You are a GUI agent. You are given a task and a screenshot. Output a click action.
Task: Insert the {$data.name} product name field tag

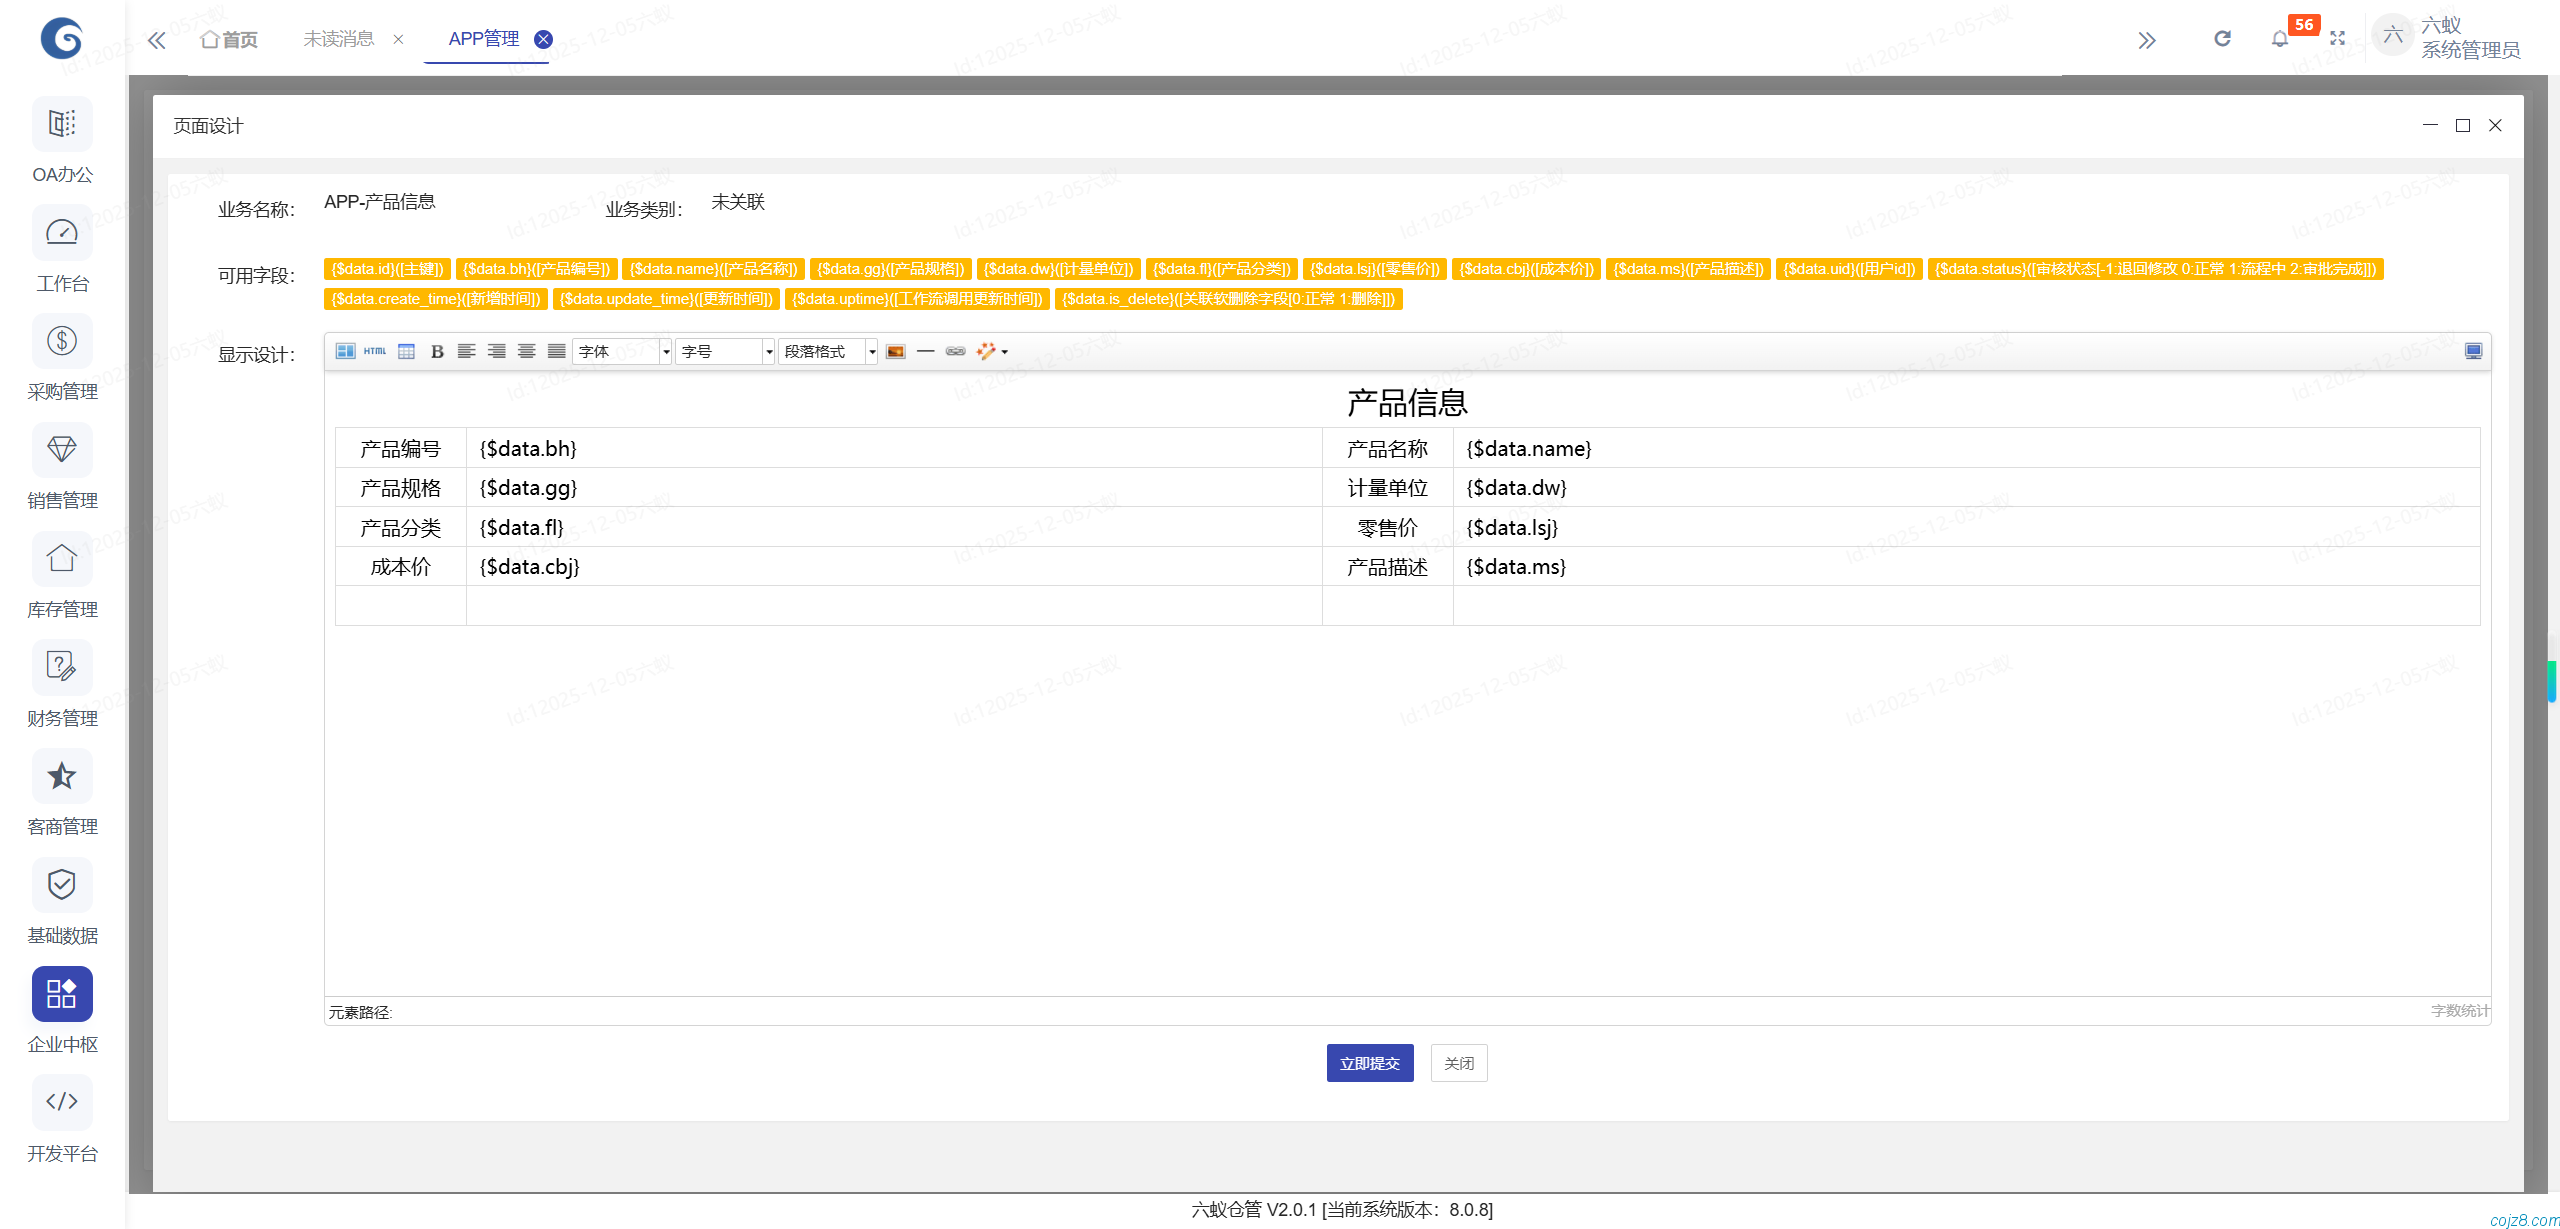(x=713, y=269)
